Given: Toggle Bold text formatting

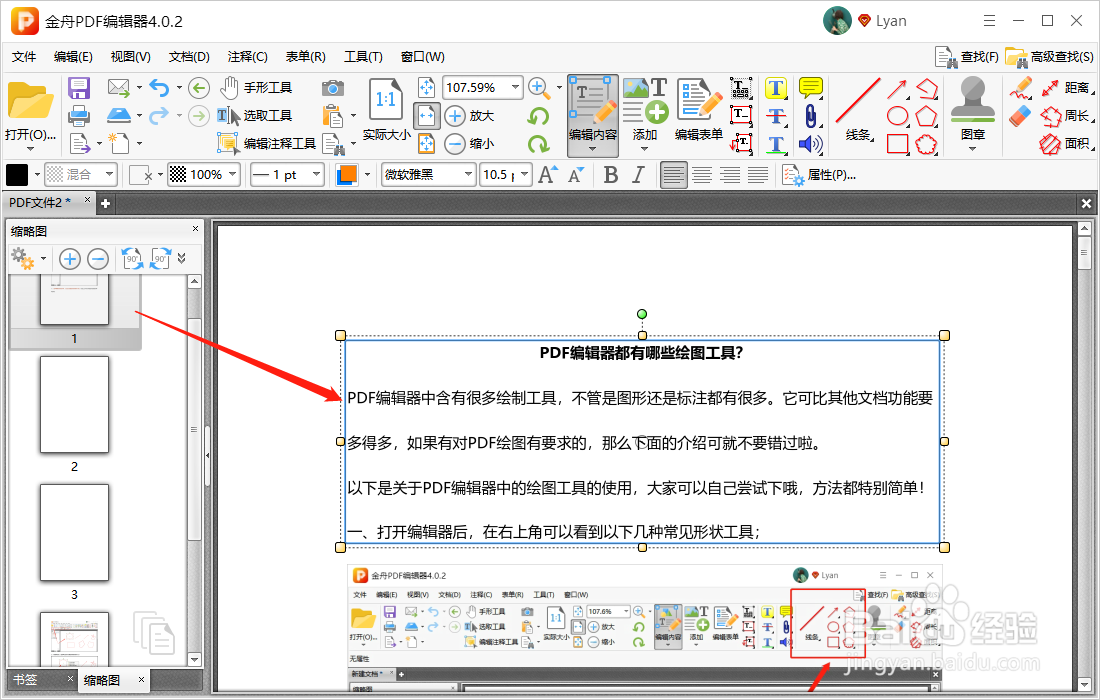Looking at the screenshot, I should [x=610, y=175].
